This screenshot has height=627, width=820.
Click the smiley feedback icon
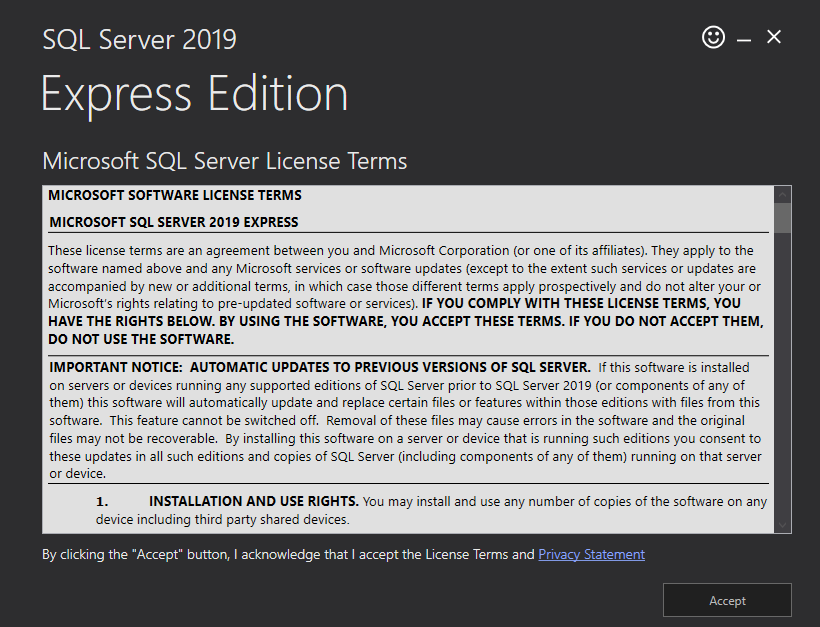(713, 37)
